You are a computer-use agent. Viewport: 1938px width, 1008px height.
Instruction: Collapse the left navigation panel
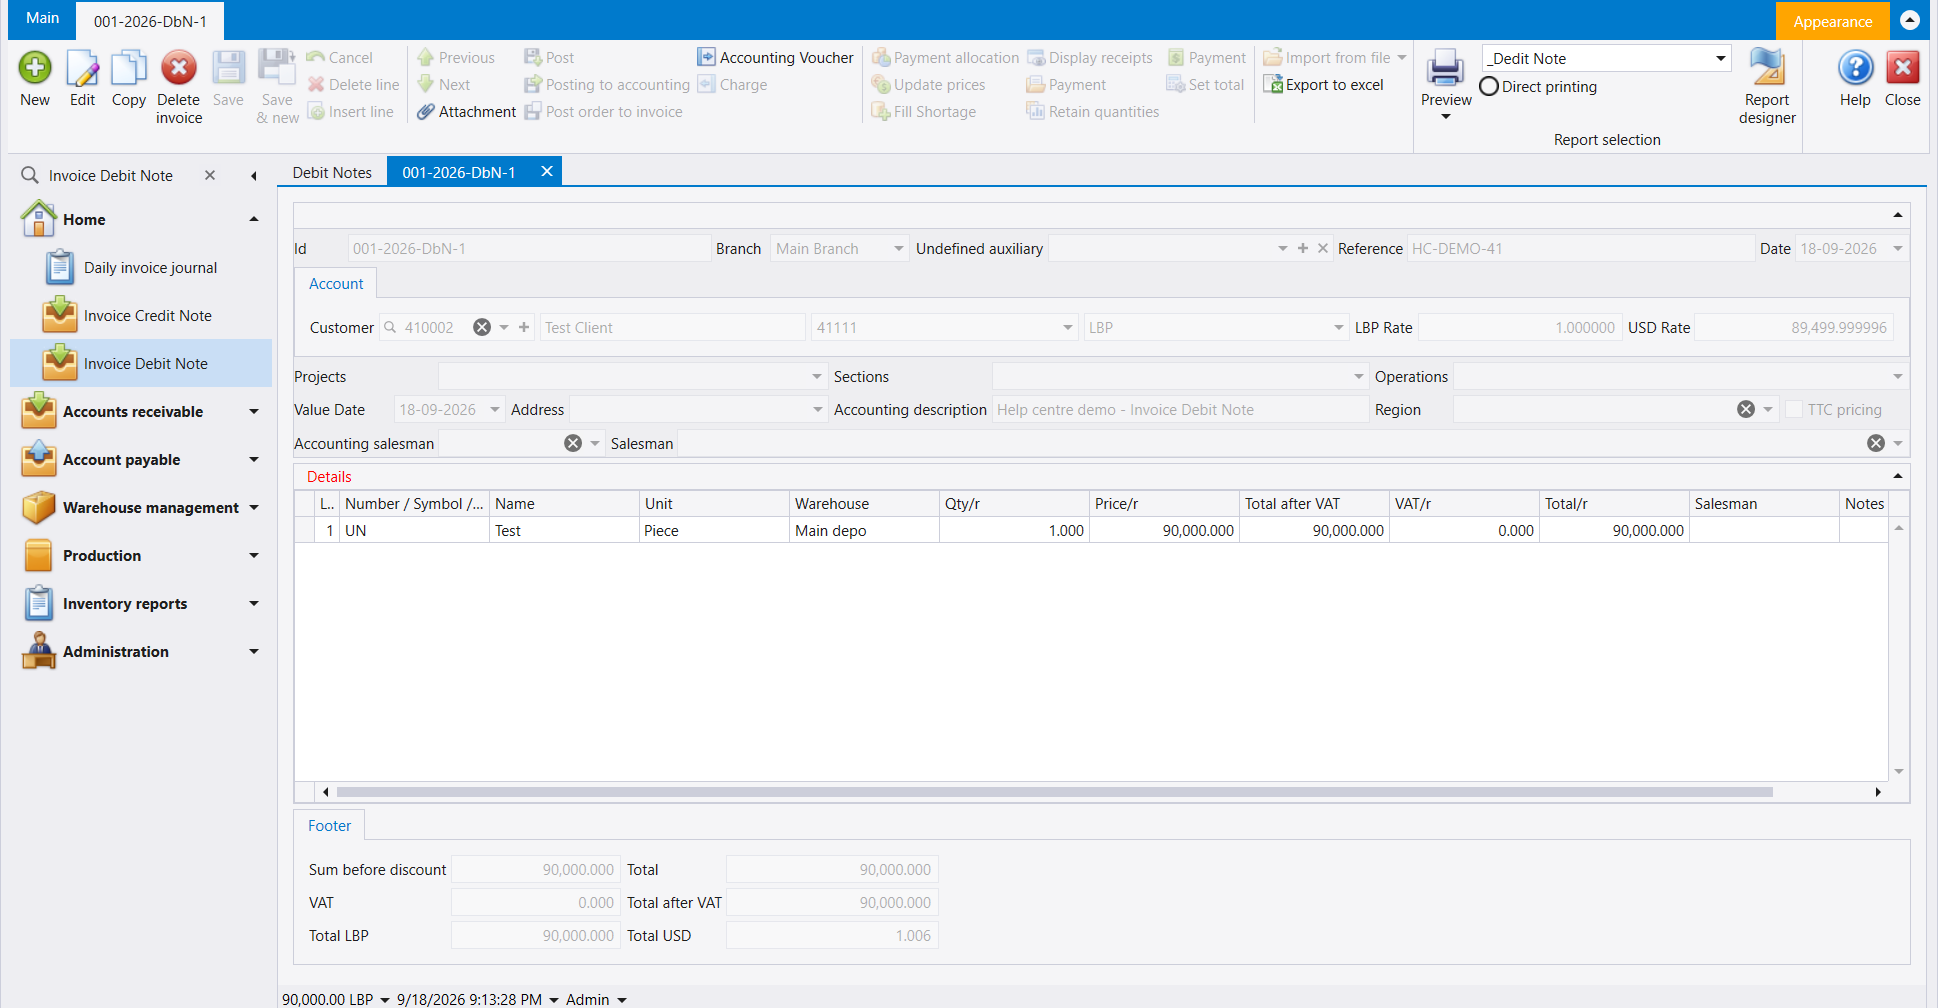(254, 176)
